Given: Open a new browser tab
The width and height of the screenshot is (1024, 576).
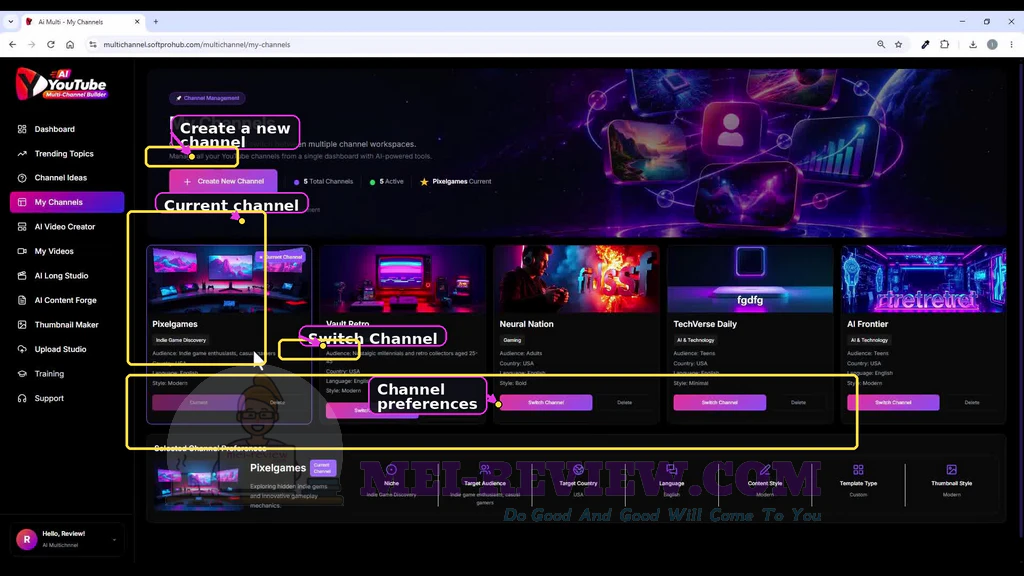Looking at the screenshot, I should click(x=155, y=22).
